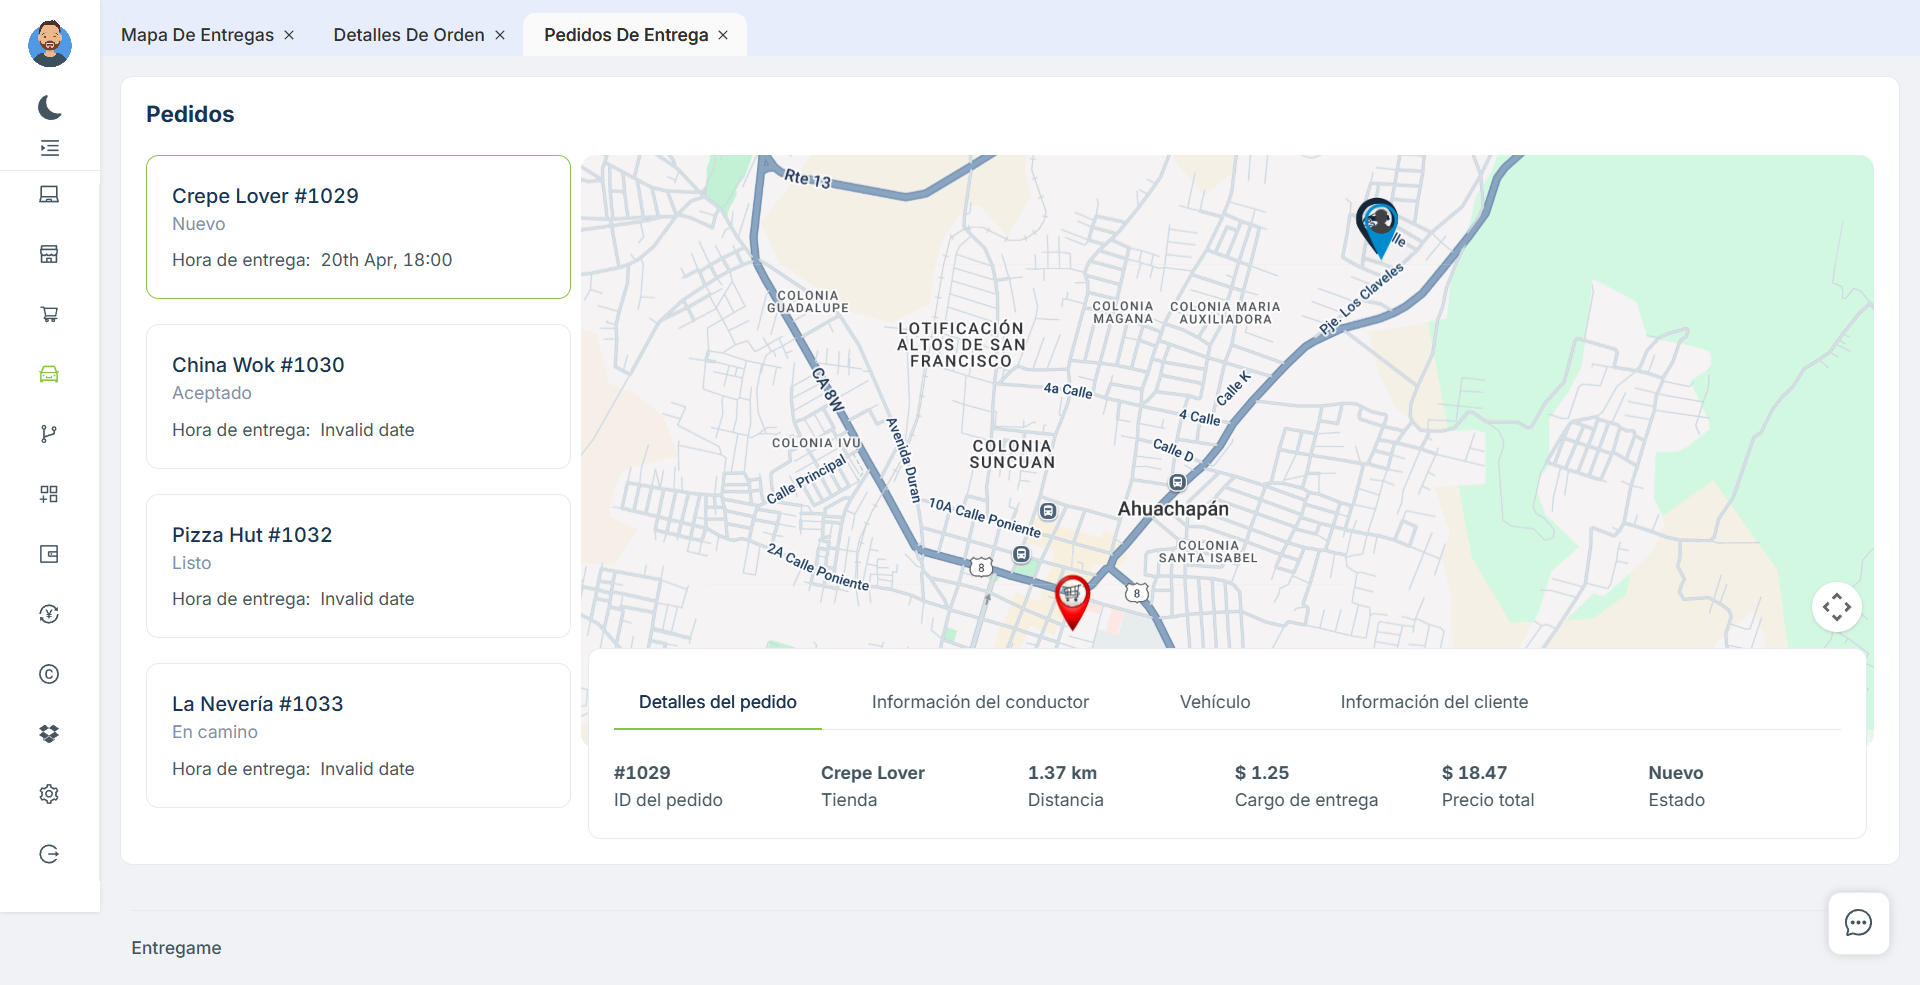Viewport: 1920px width, 985px height.
Task: Switch to Mapa De Entregas tab
Action: click(x=197, y=35)
